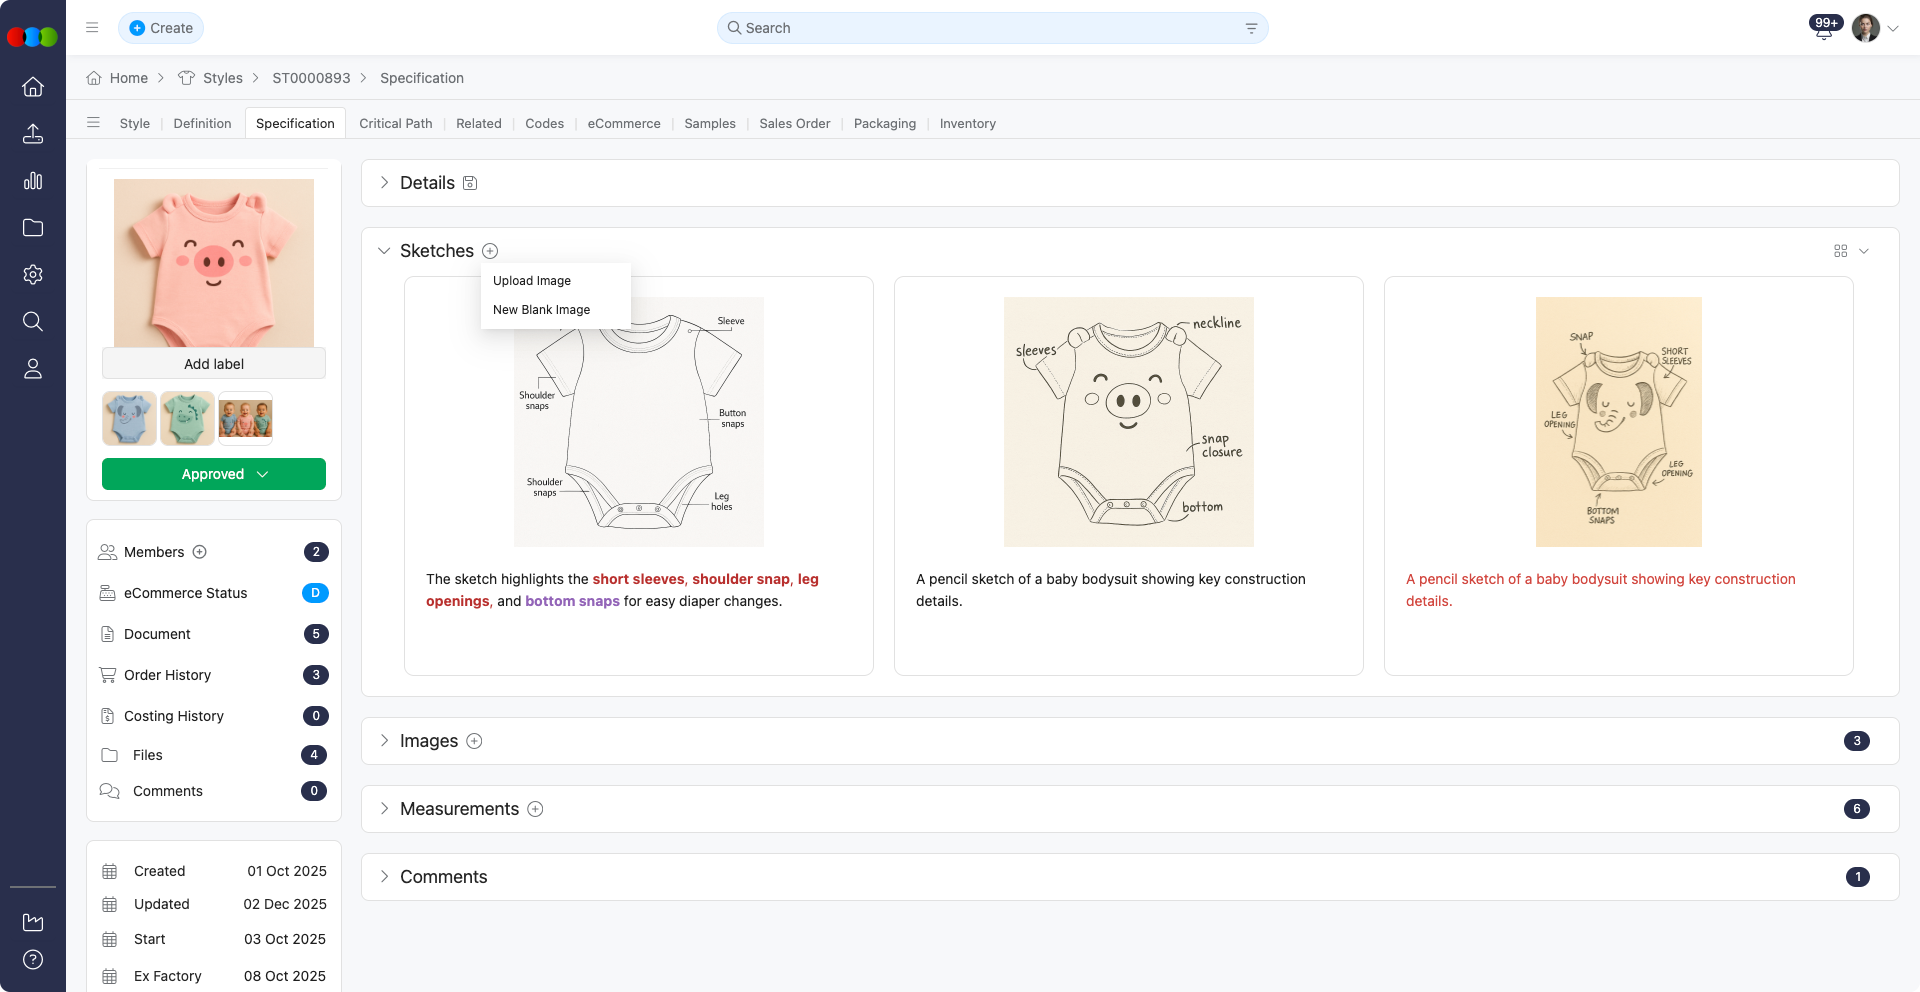Open Order History in the left panel

pyautogui.click(x=169, y=675)
